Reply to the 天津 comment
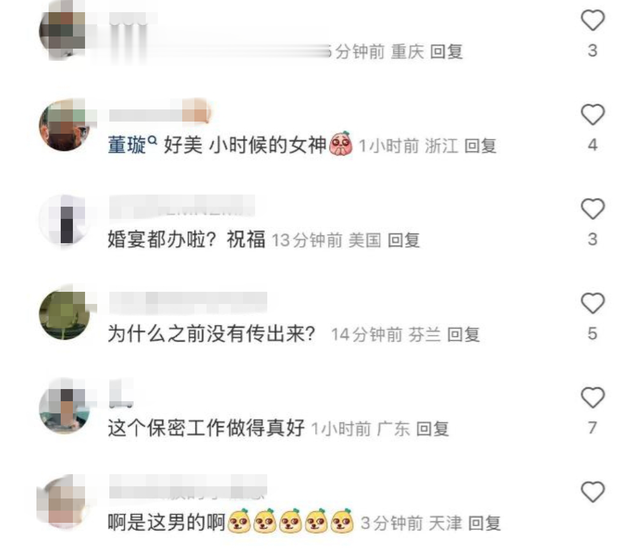Viewport: 640px width, 558px height. tap(484, 523)
